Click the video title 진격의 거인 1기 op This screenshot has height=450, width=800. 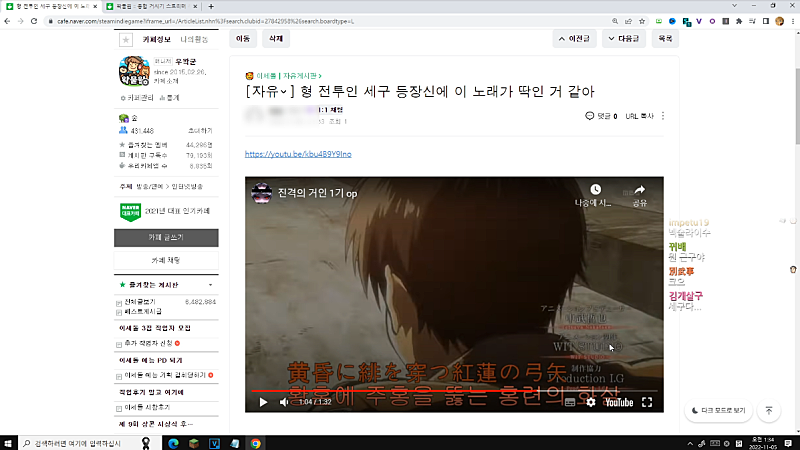[x=317, y=193]
